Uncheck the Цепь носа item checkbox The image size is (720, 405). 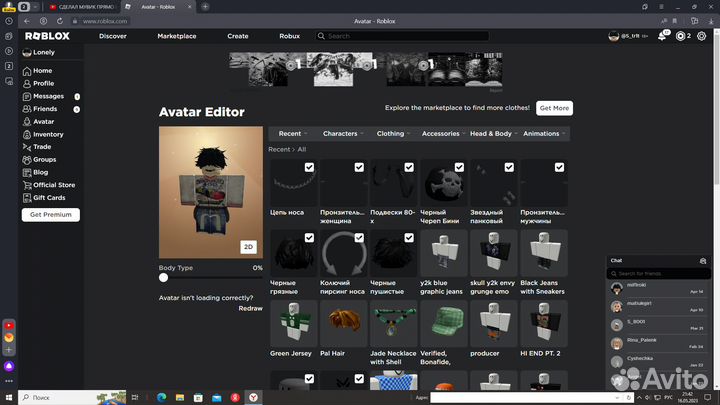click(x=309, y=167)
